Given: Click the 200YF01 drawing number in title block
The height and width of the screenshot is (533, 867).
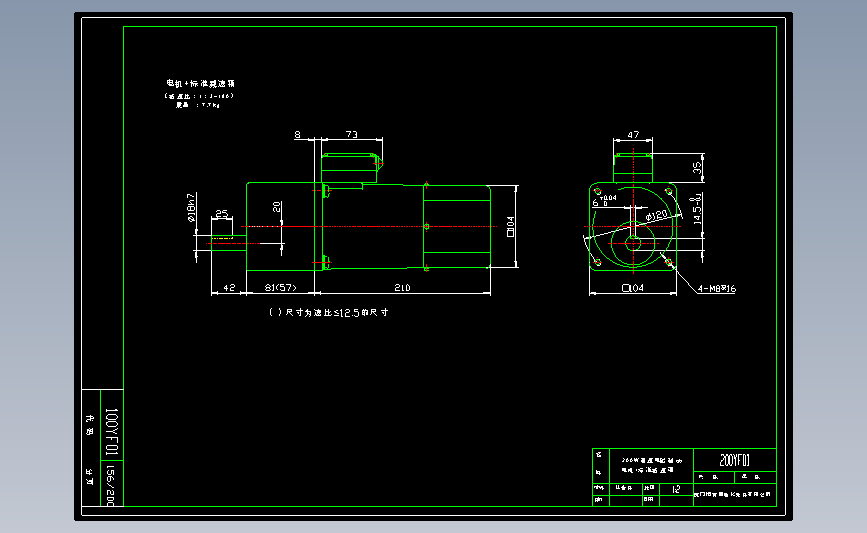Looking at the screenshot, I should (x=734, y=460).
